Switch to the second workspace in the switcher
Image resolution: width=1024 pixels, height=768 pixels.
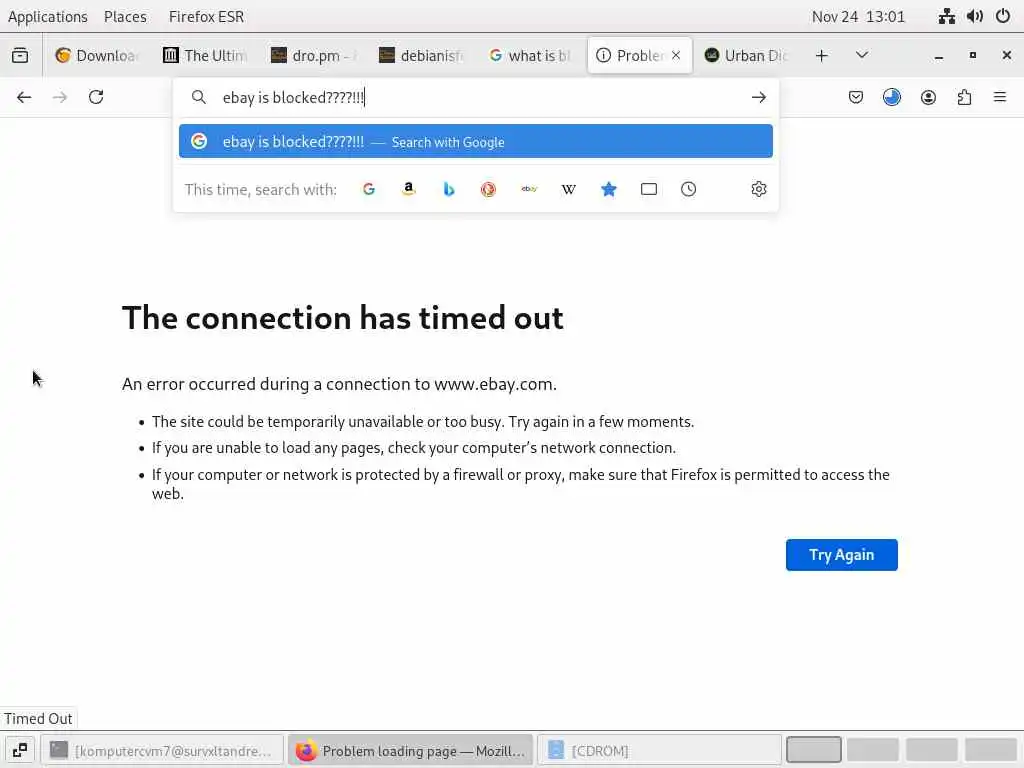tap(872, 750)
